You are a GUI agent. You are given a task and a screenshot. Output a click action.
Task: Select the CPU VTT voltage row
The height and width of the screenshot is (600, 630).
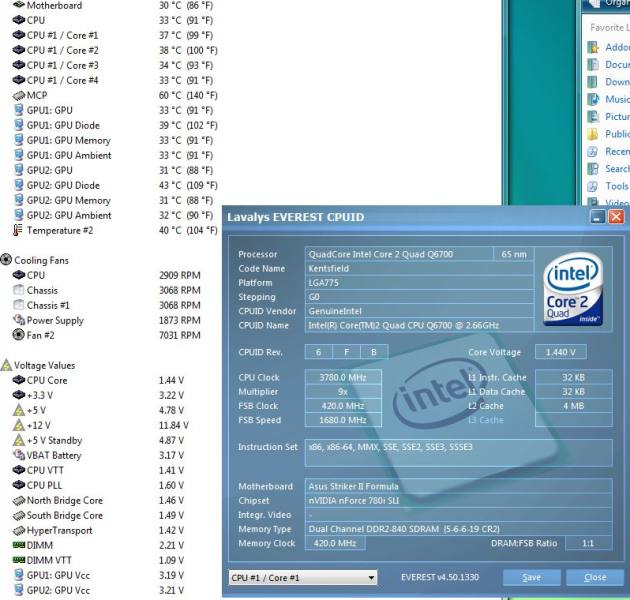tap(98, 470)
